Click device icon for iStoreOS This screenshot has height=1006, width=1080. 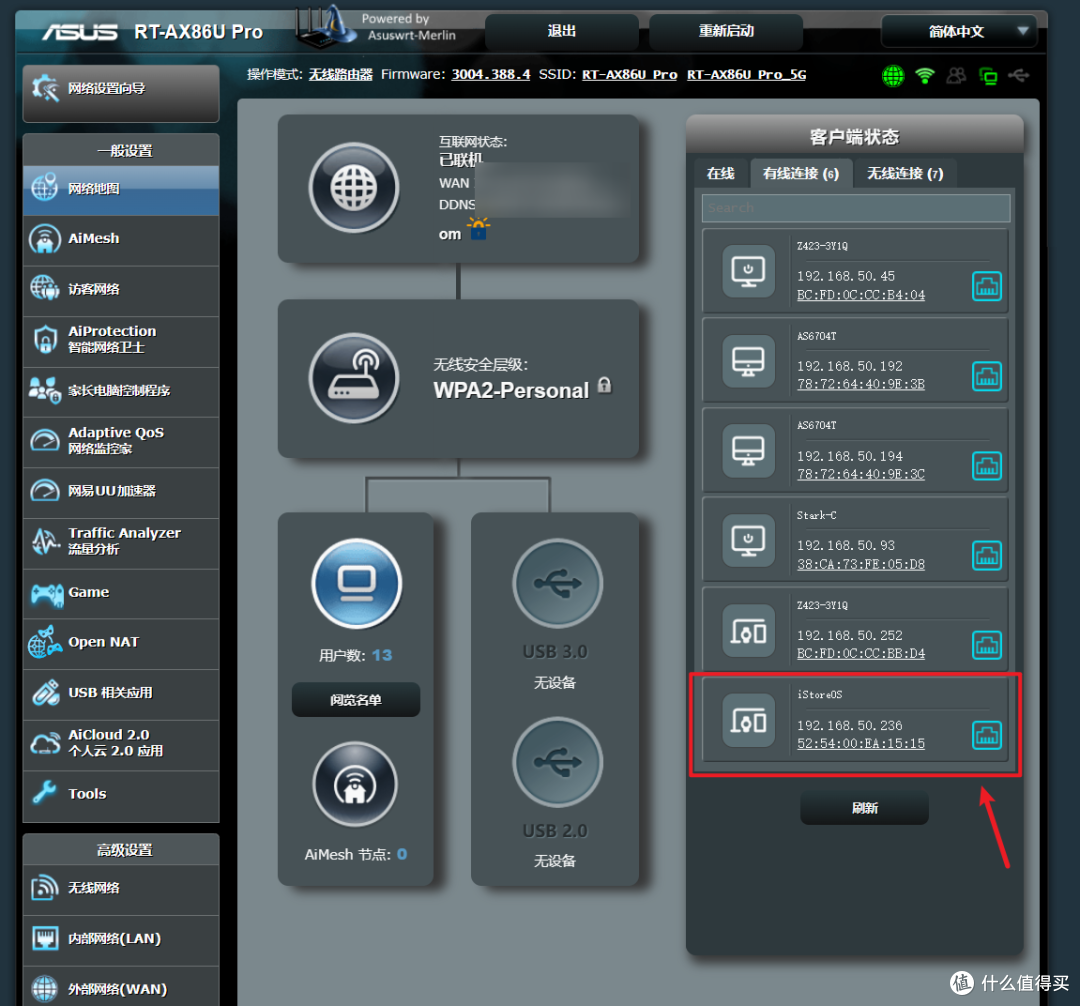click(748, 721)
